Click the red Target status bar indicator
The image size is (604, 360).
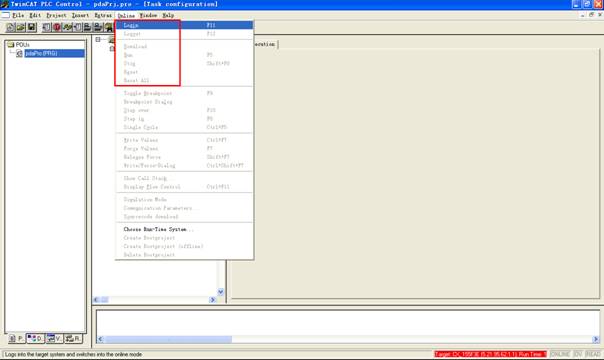click(x=490, y=354)
